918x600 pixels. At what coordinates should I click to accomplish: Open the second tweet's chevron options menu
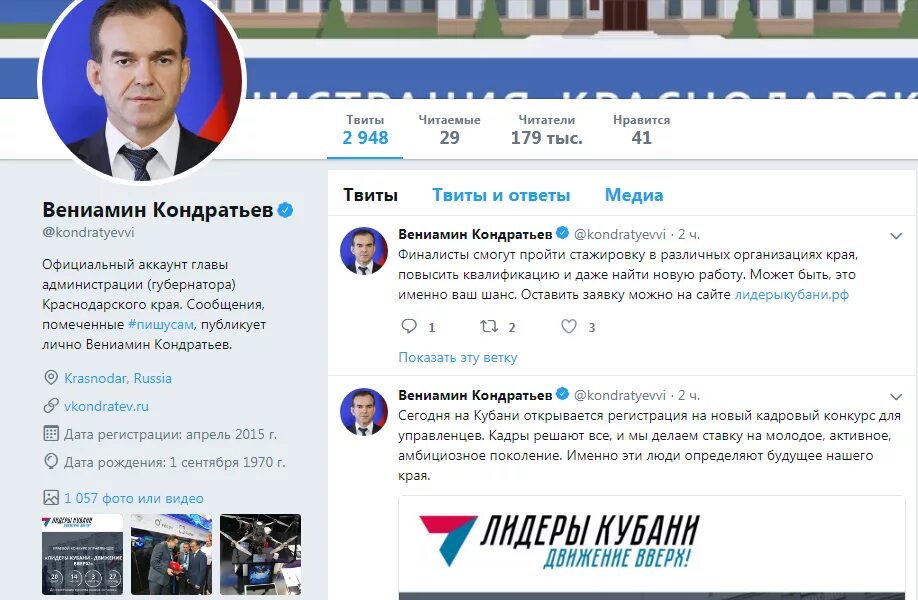coord(896,397)
